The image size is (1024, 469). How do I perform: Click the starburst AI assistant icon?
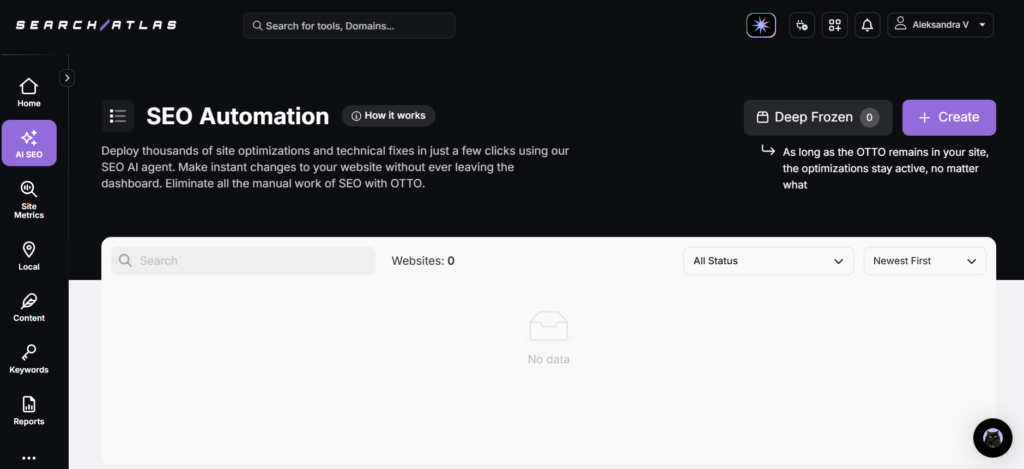pos(761,25)
